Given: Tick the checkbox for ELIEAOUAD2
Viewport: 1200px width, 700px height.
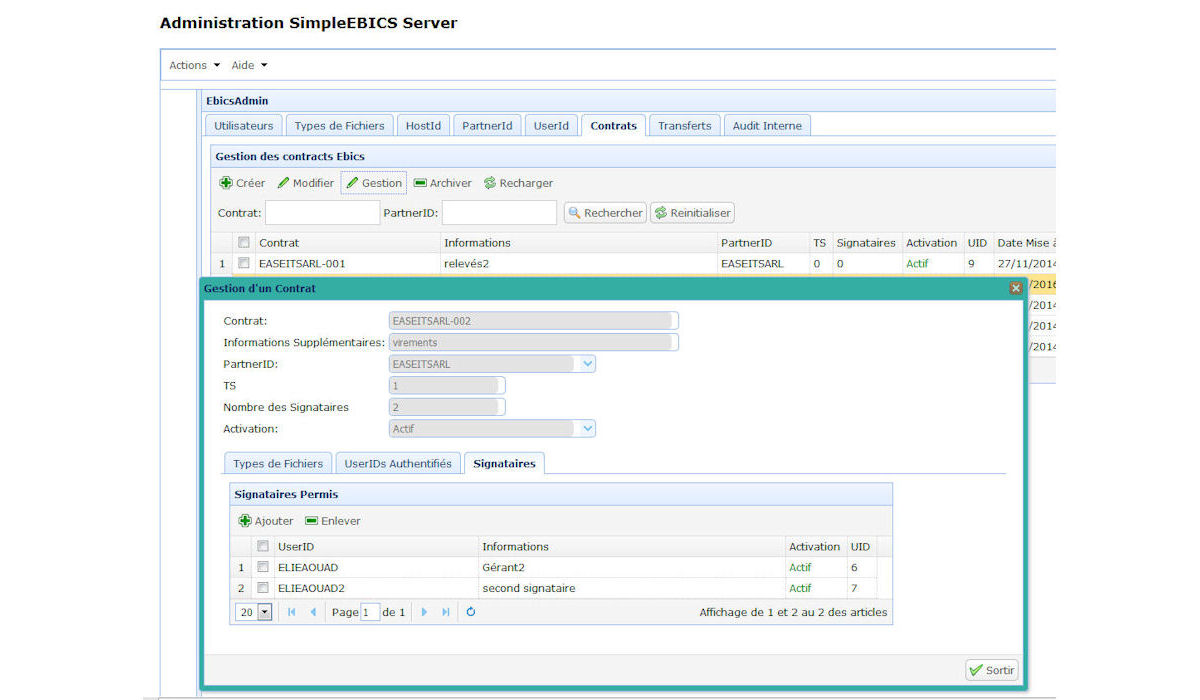Looking at the screenshot, I should (x=263, y=588).
